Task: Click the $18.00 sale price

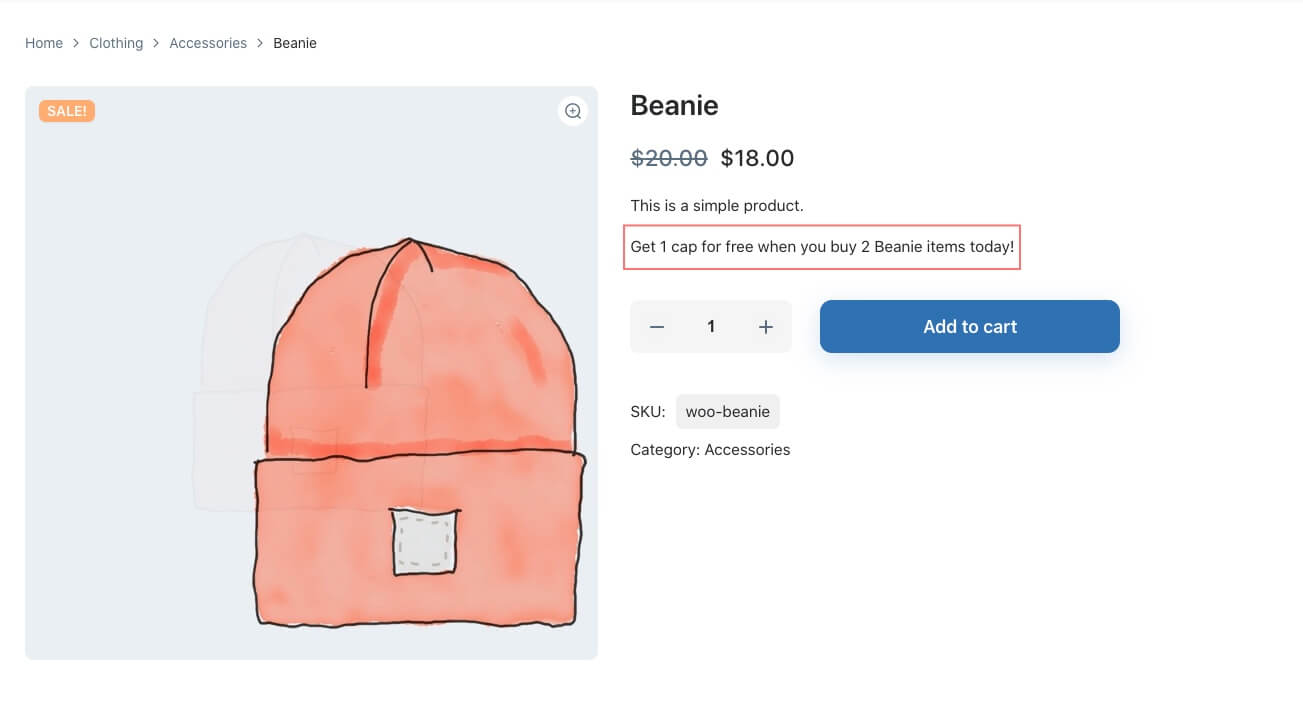Action: tap(757, 158)
